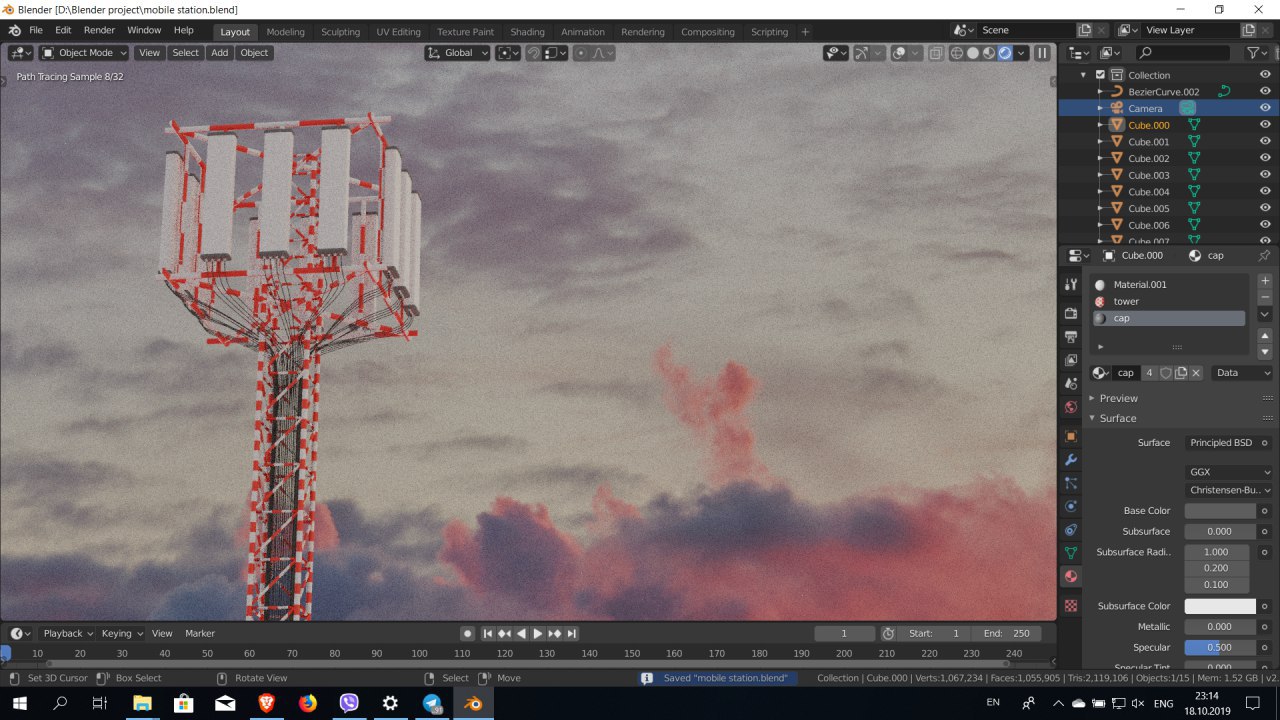
Task: Select Rendered viewport shading
Action: [x=1005, y=53]
